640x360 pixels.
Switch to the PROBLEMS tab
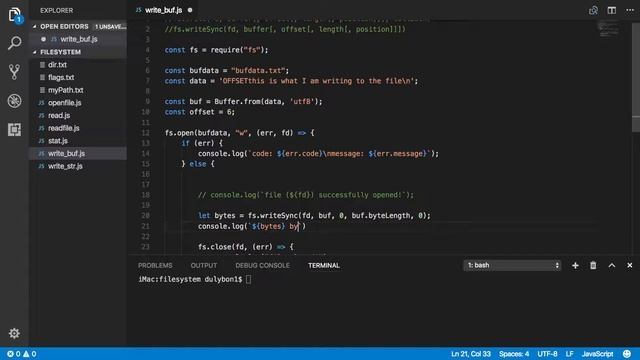pyautogui.click(x=155, y=265)
